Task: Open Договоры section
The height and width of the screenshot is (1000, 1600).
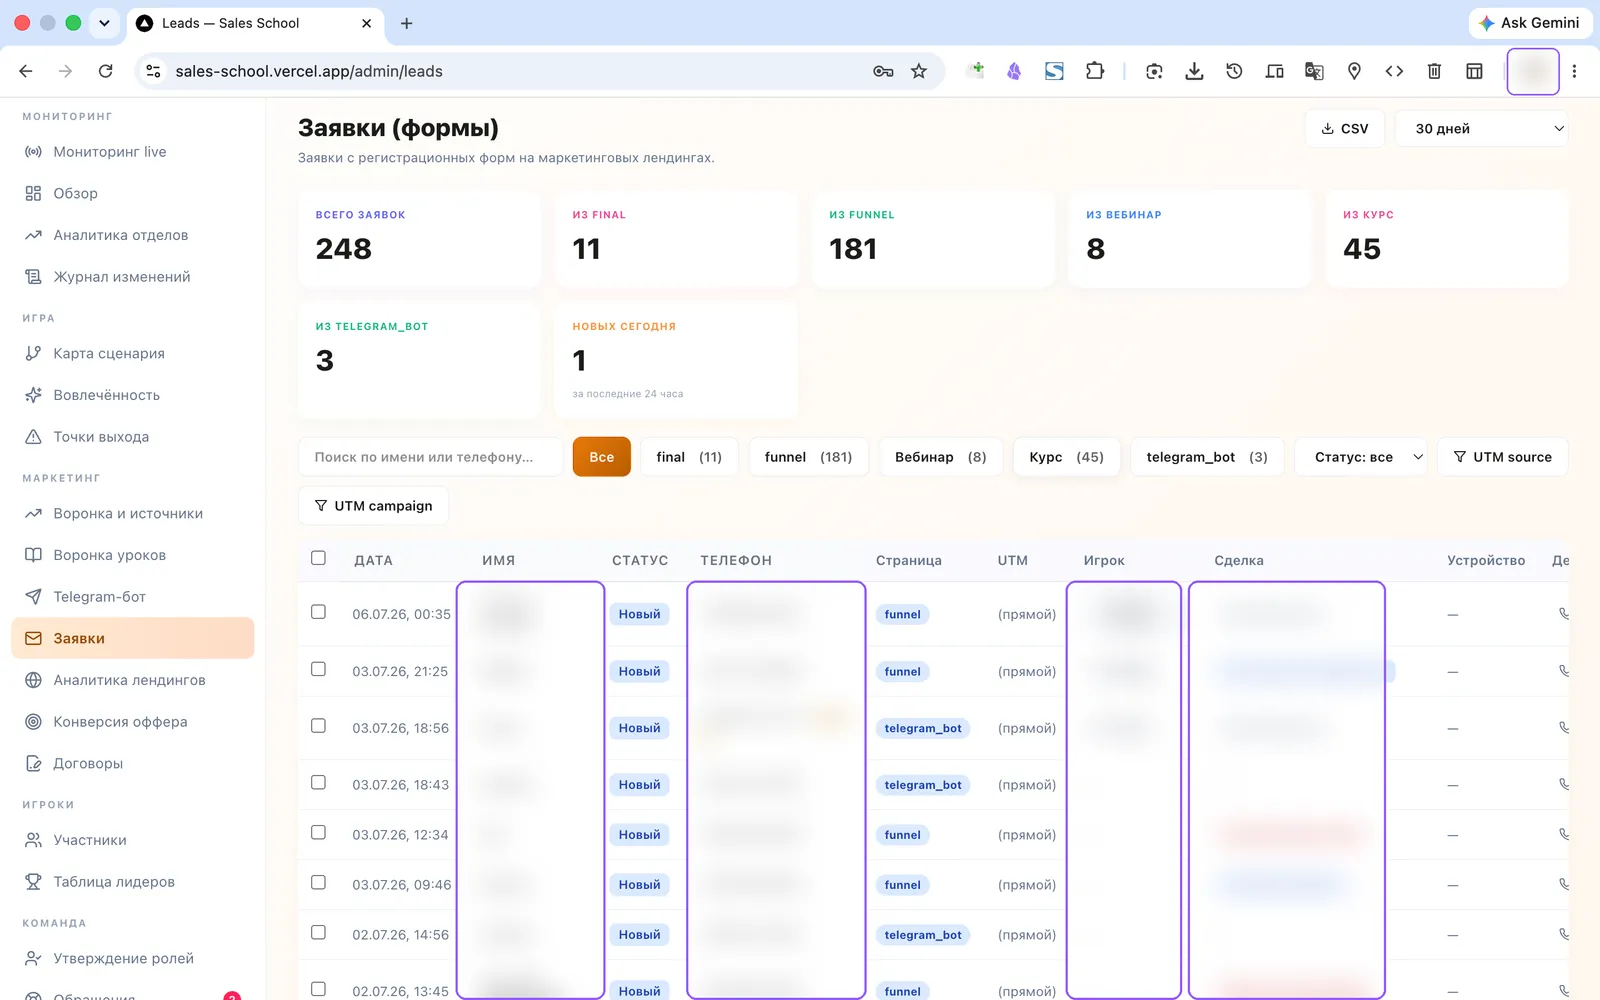Action: tap(88, 764)
